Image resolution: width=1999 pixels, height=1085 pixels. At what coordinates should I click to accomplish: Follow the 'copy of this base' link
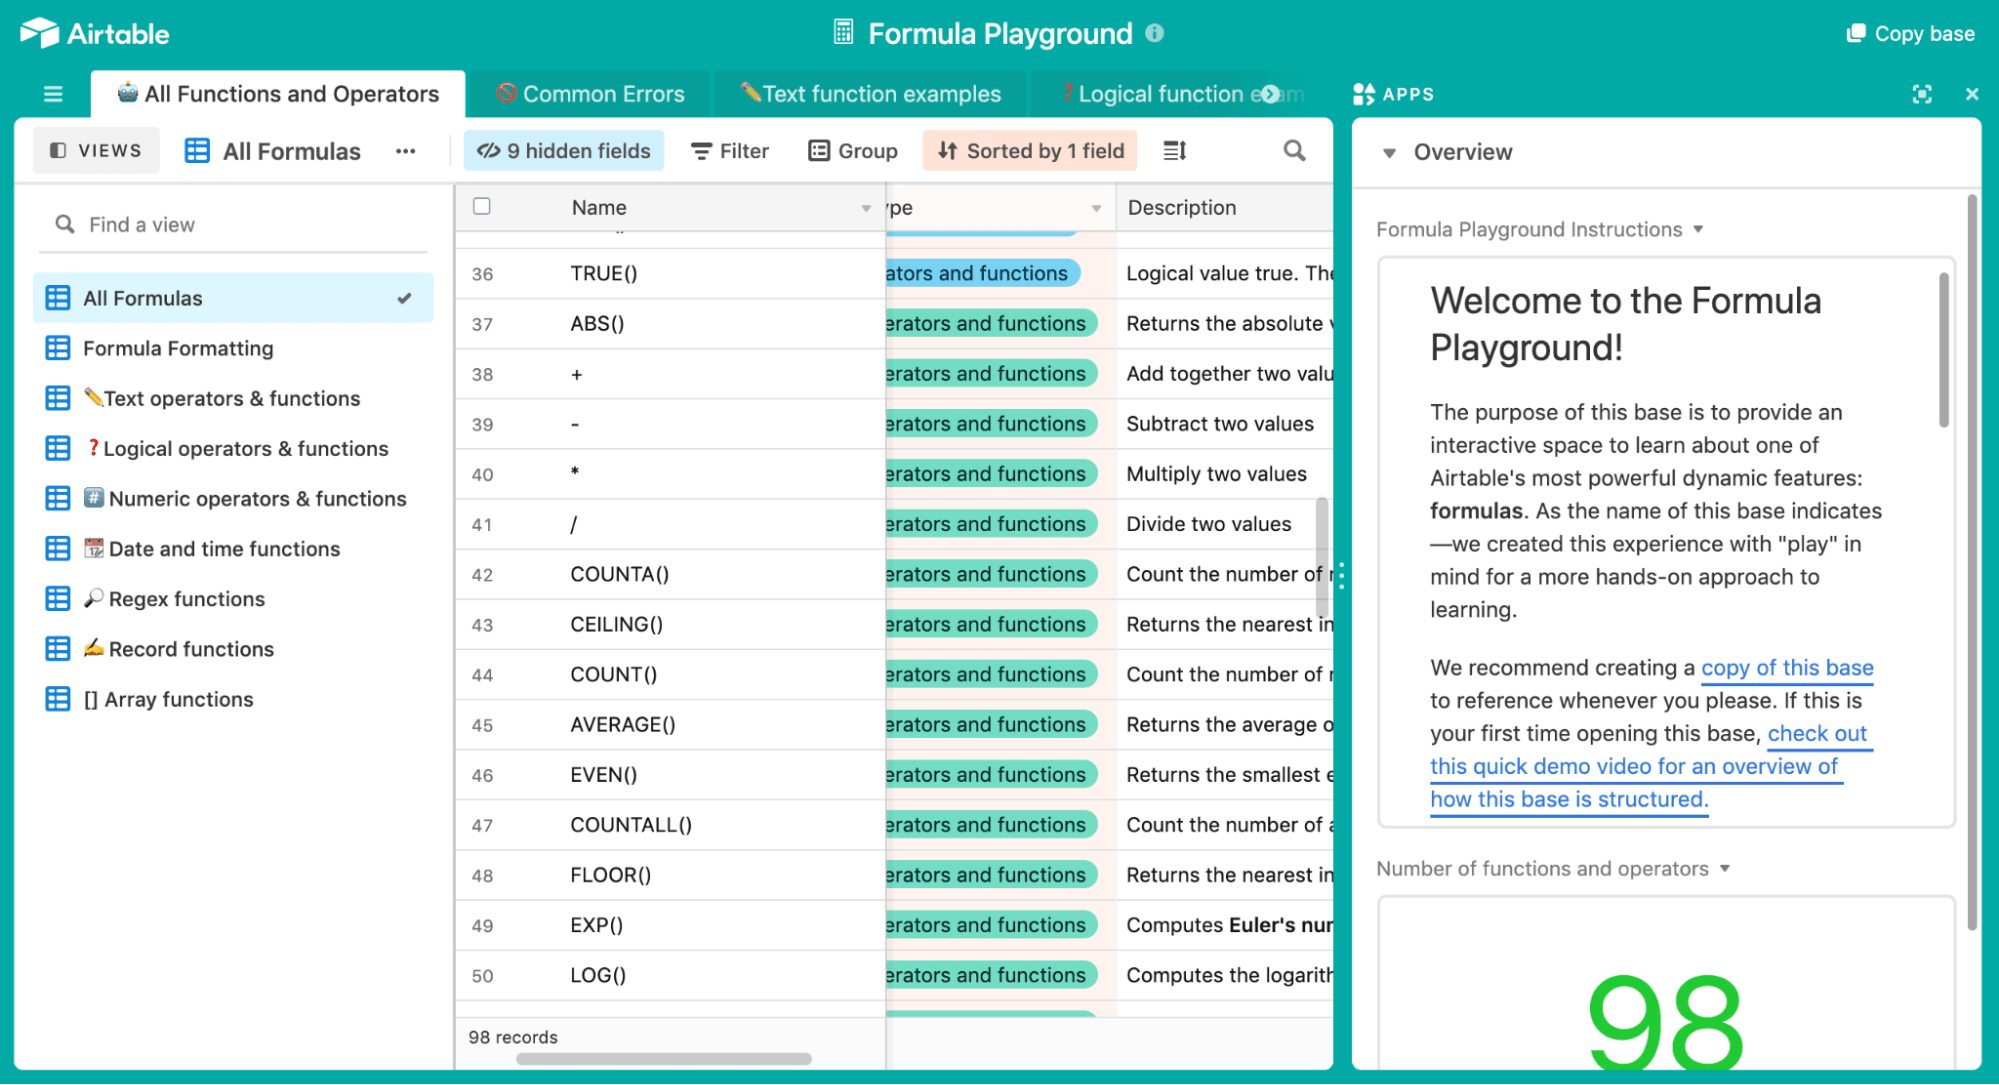1787,667
